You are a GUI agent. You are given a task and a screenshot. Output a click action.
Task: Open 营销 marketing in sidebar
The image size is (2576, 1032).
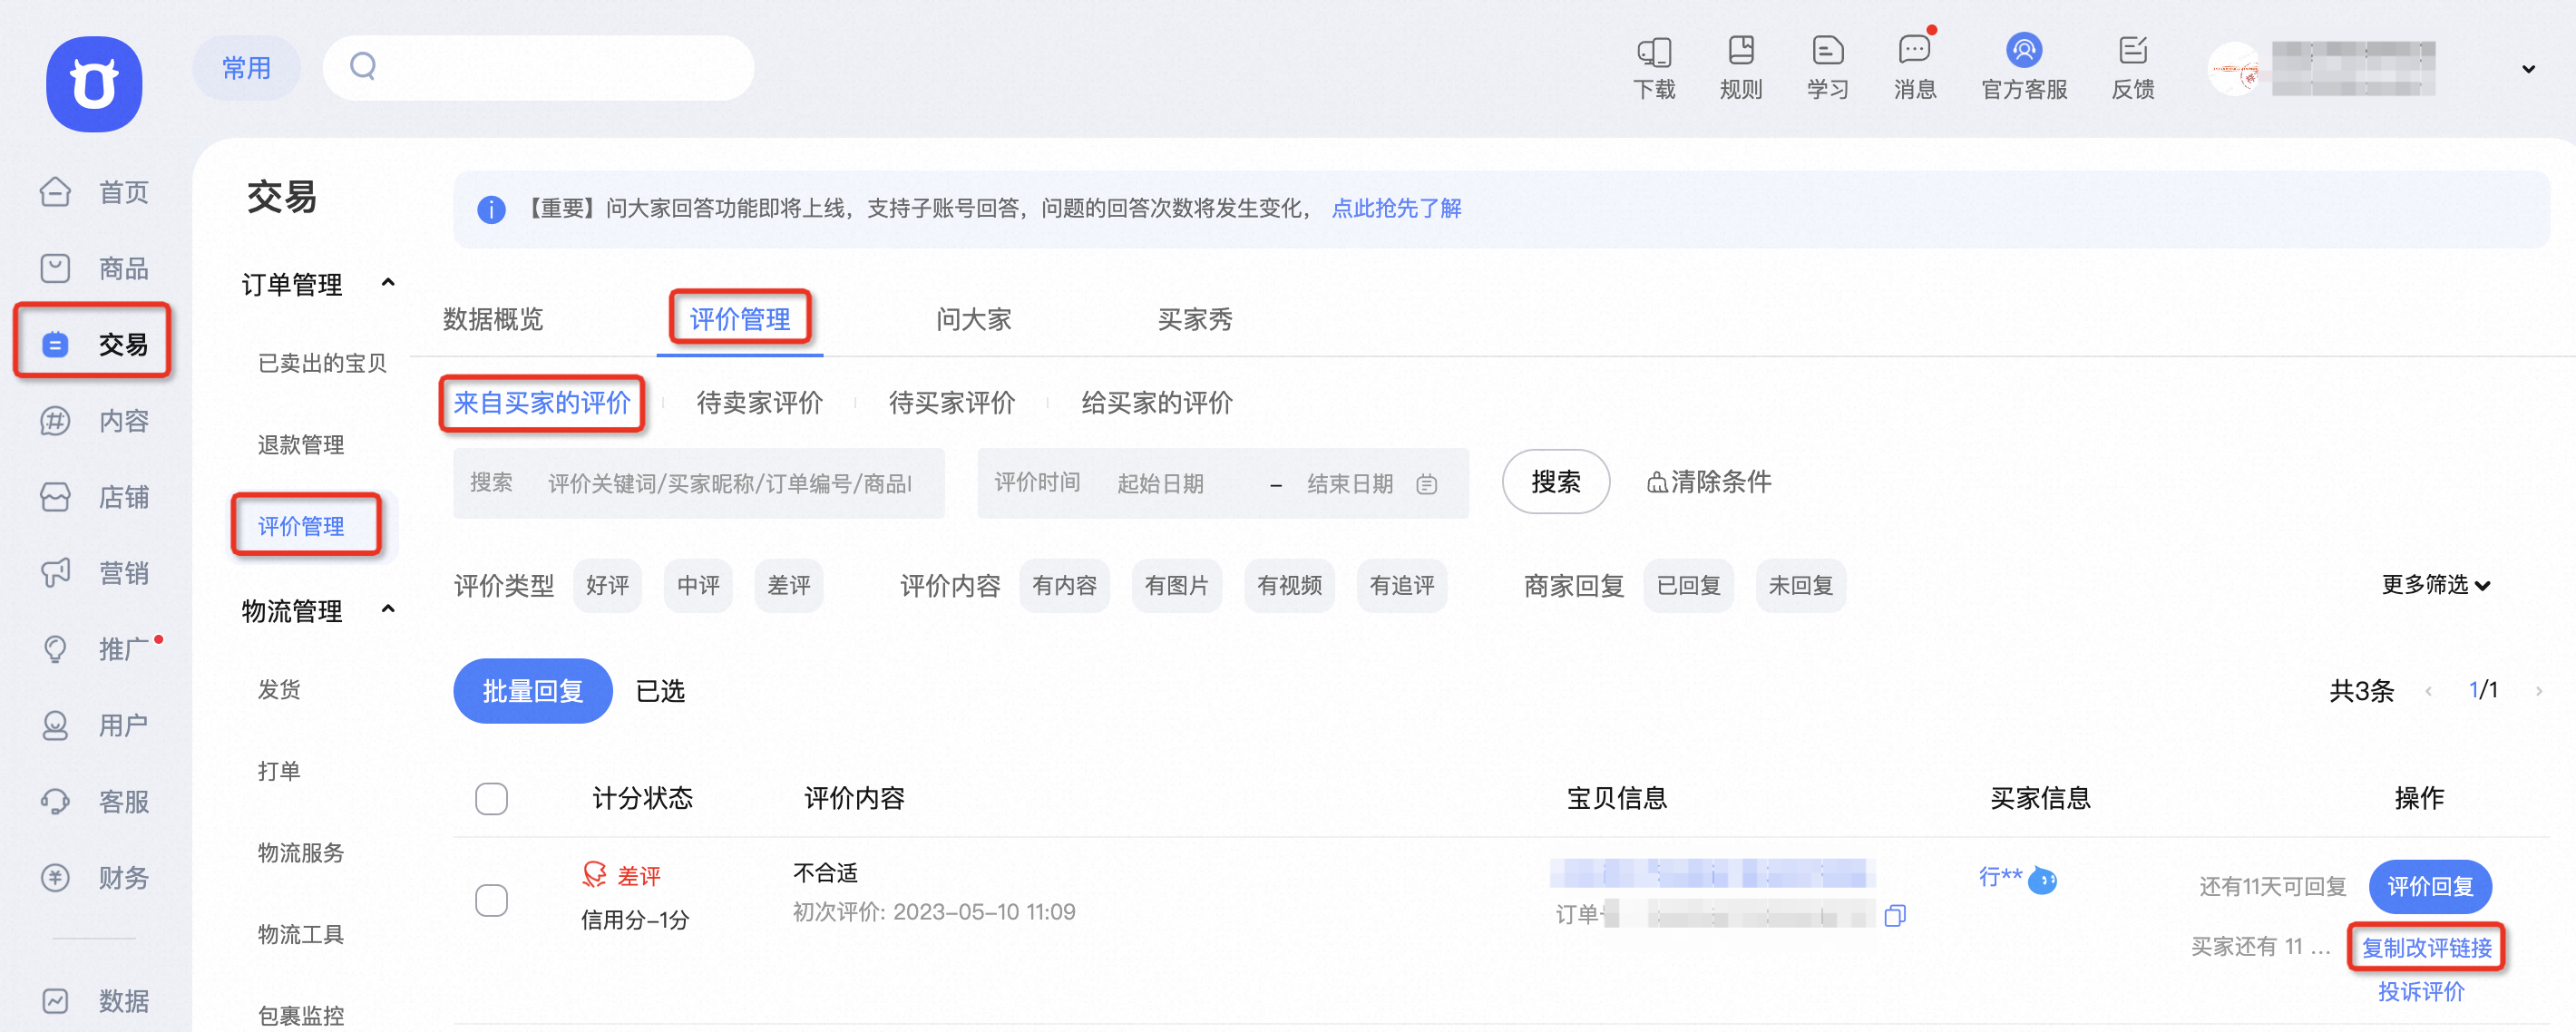95,573
